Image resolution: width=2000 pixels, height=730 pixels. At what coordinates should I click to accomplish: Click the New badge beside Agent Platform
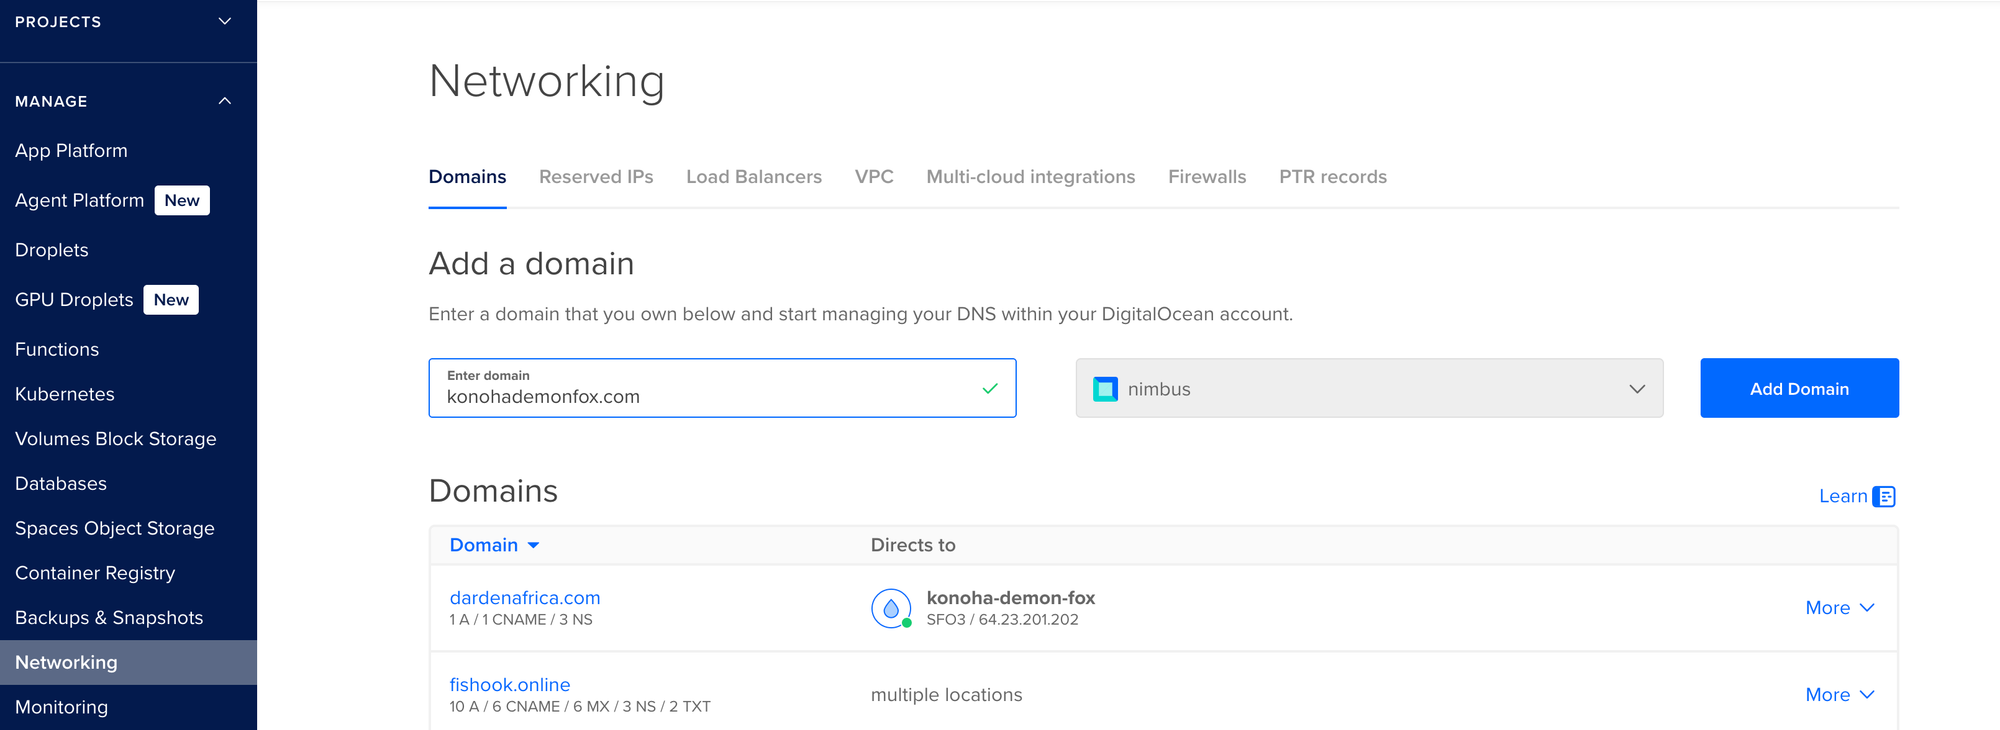(x=182, y=200)
